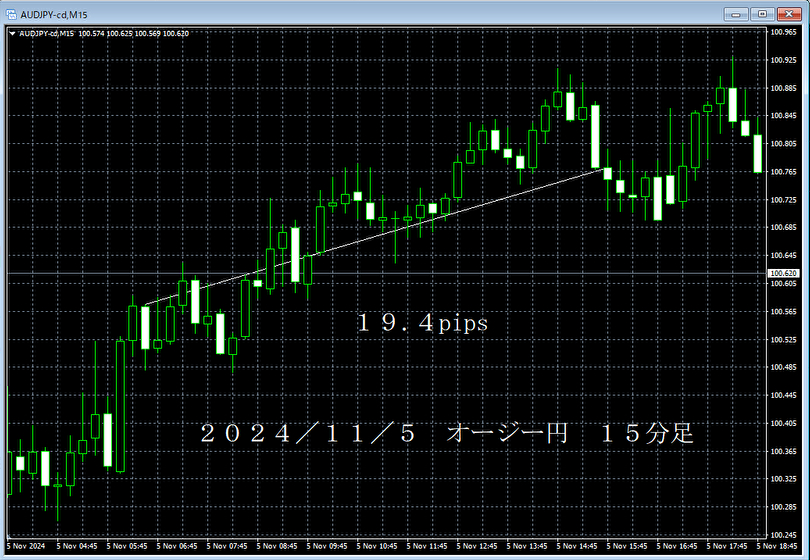Click the AUDJPY chart window icon
Screen dimensions: 810x560
pyautogui.click(x=11, y=14)
